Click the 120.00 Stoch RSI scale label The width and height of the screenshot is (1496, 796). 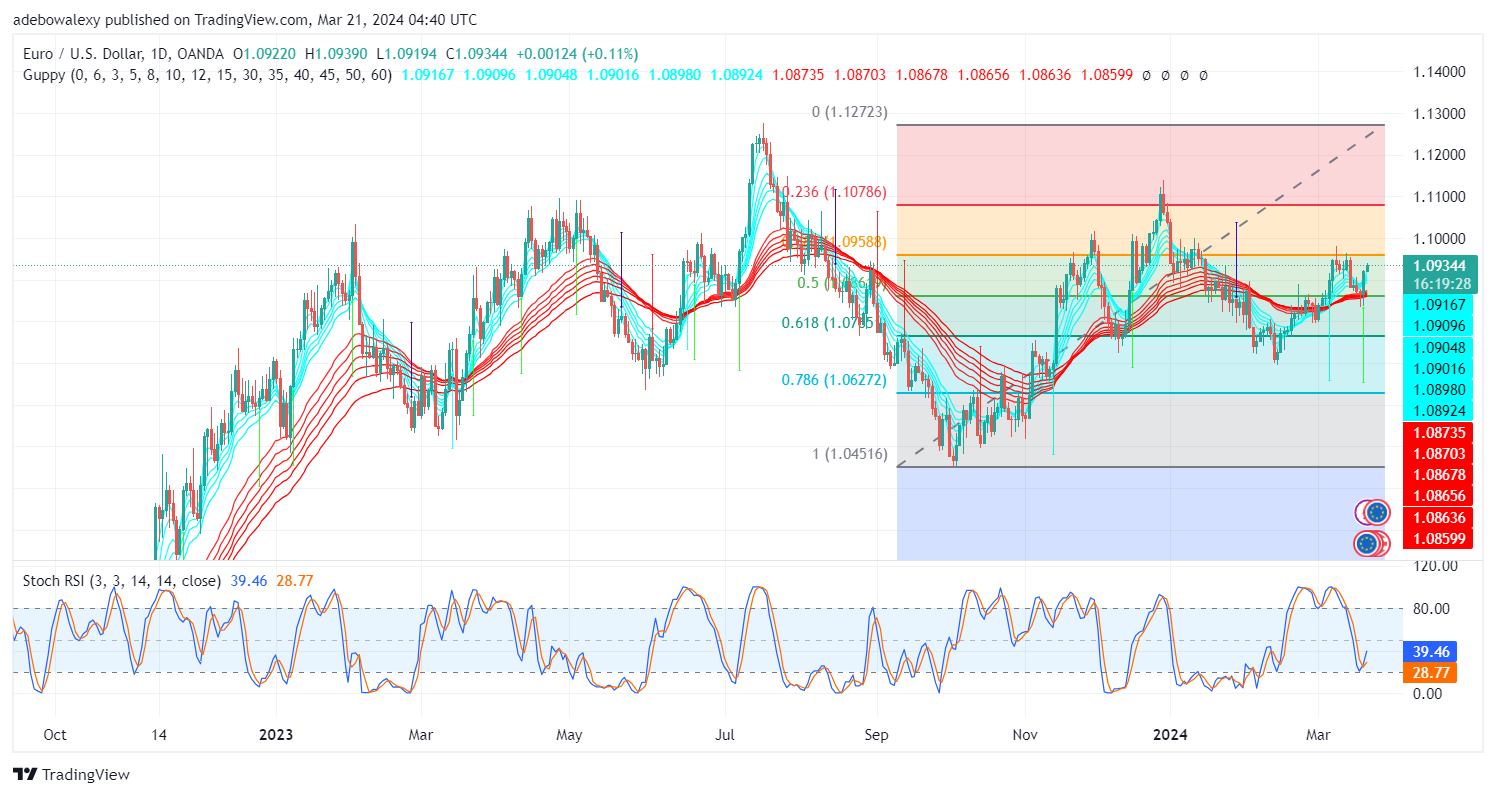click(1435, 566)
